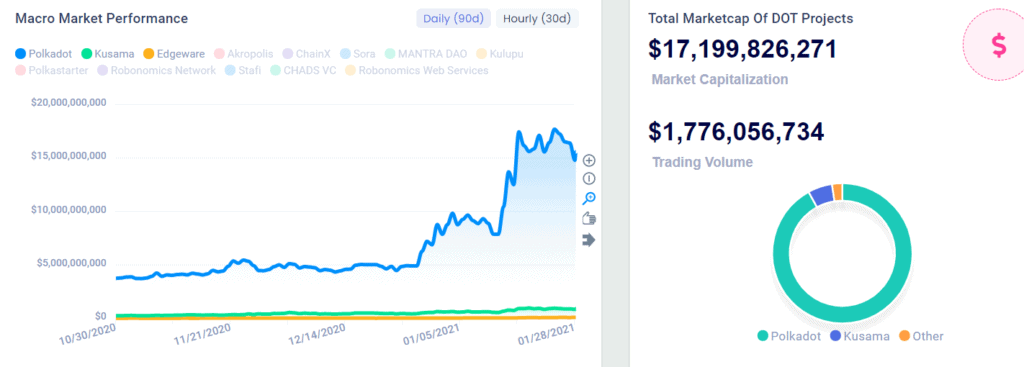Switch to Hourly (30d) view
Image resolution: width=1024 pixels, height=367 pixels.
click(x=537, y=18)
